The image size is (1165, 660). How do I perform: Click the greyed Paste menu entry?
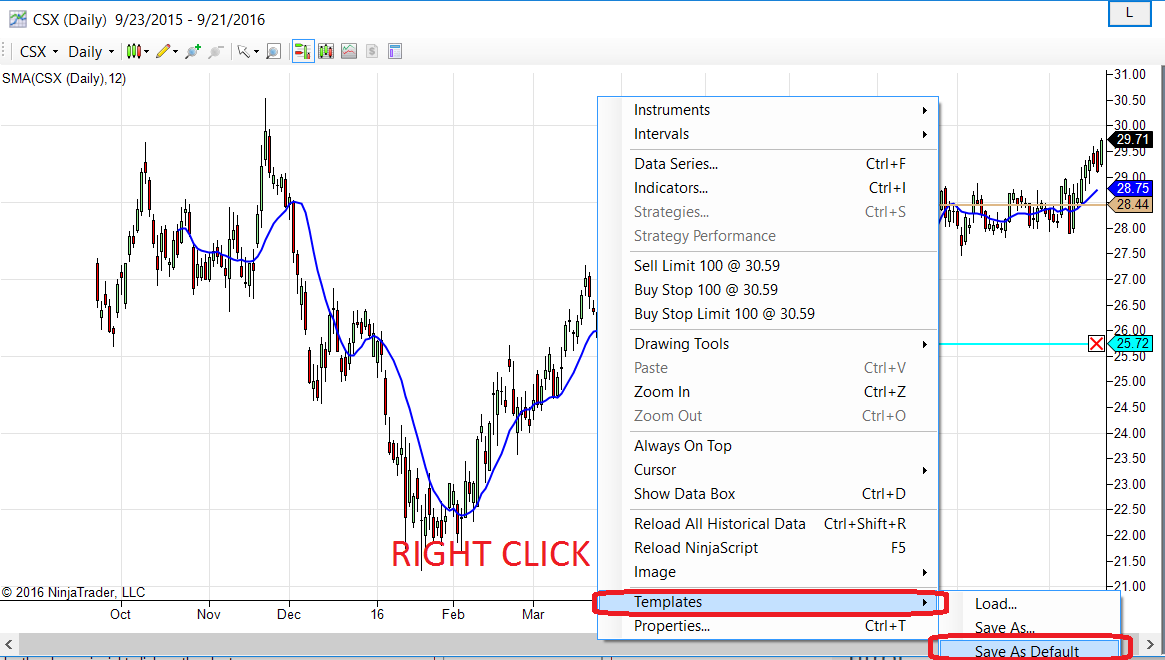point(768,368)
